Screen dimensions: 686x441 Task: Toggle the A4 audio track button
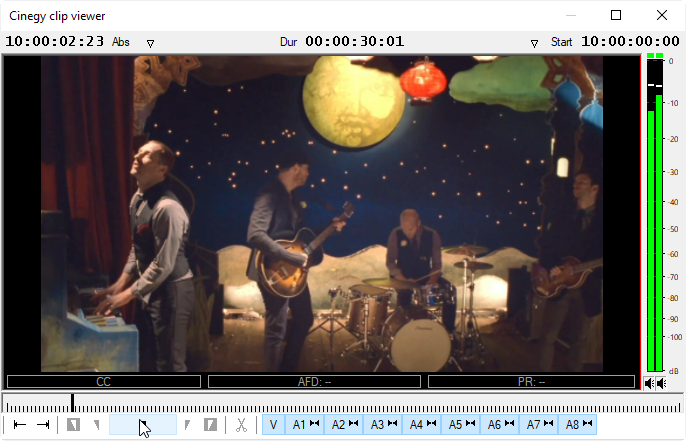tap(421, 425)
